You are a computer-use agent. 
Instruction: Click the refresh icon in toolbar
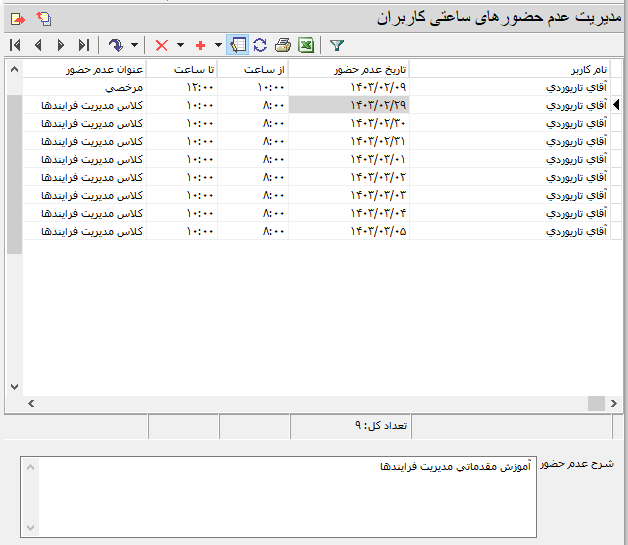coord(260,45)
